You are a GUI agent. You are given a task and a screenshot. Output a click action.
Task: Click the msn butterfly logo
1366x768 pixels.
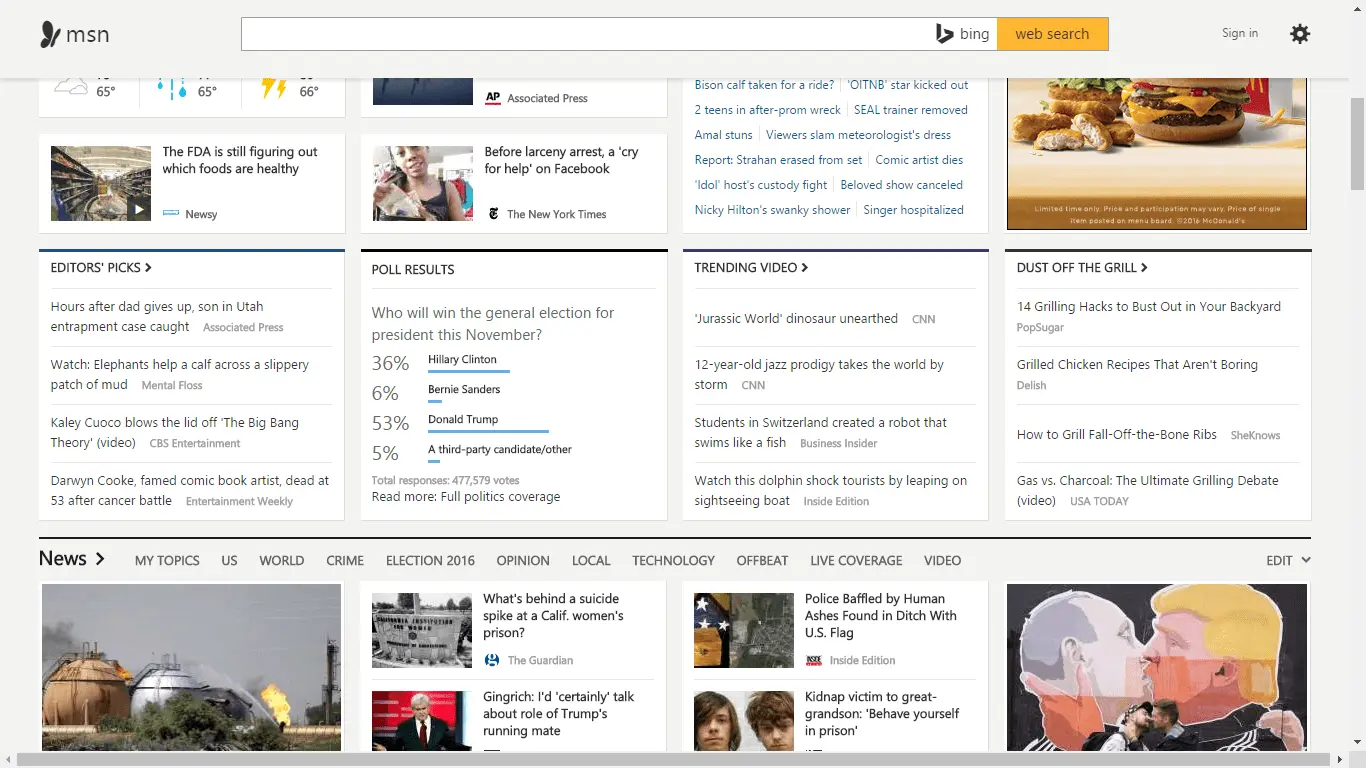click(51, 35)
